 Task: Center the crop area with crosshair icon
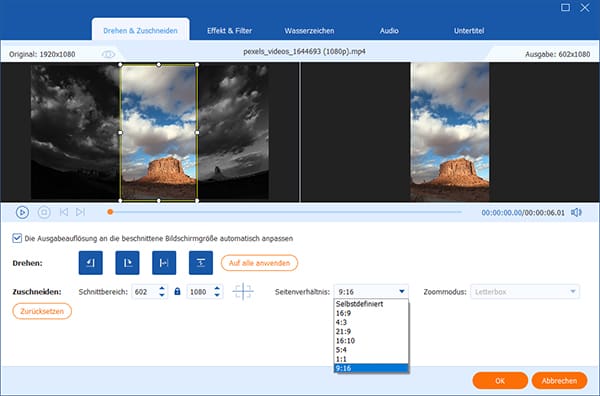pos(243,292)
